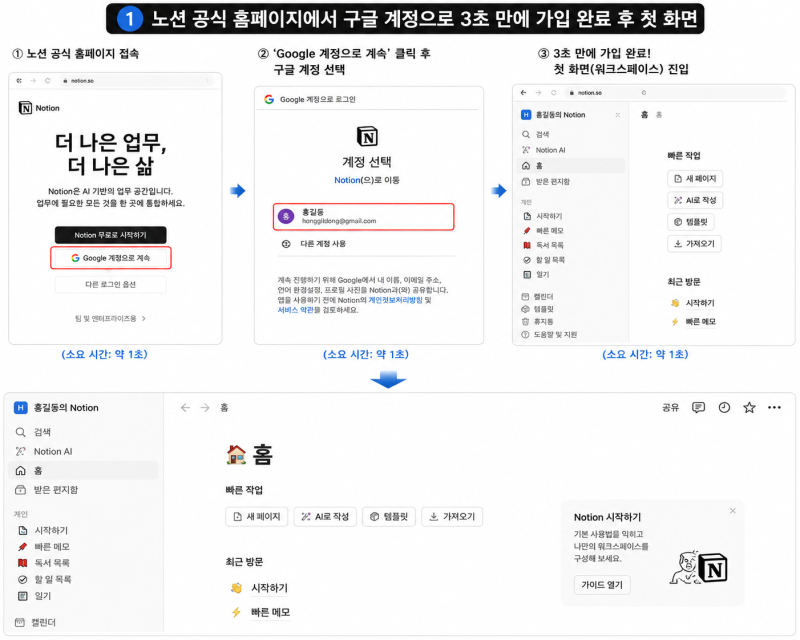Open 할 일 목록 page in the large workspace sidebar

[x=45, y=580]
